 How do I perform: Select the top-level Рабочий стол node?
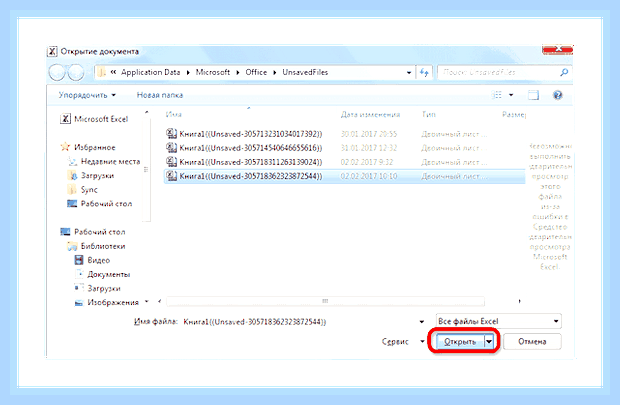coord(93,232)
